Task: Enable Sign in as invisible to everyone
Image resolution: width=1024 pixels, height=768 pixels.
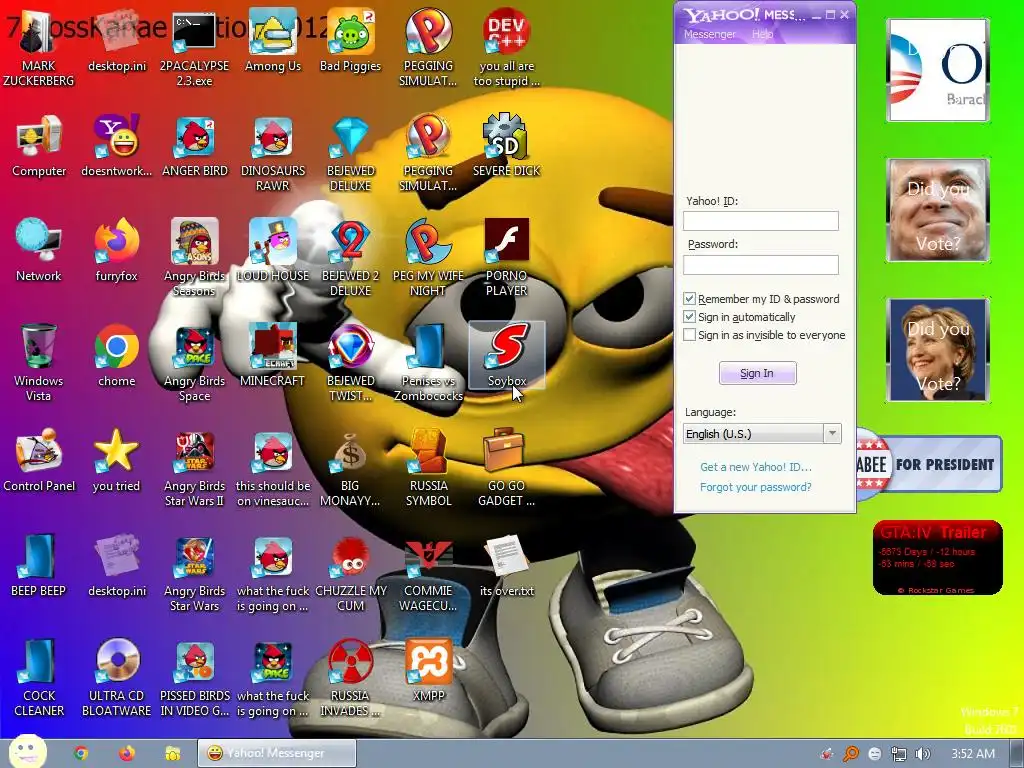Action: (689, 335)
